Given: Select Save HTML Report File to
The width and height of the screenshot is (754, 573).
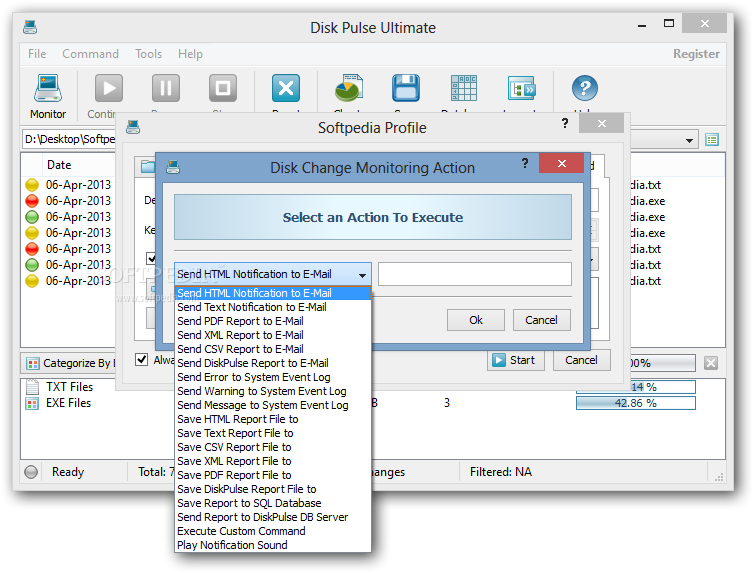Looking at the screenshot, I should tap(273, 419).
